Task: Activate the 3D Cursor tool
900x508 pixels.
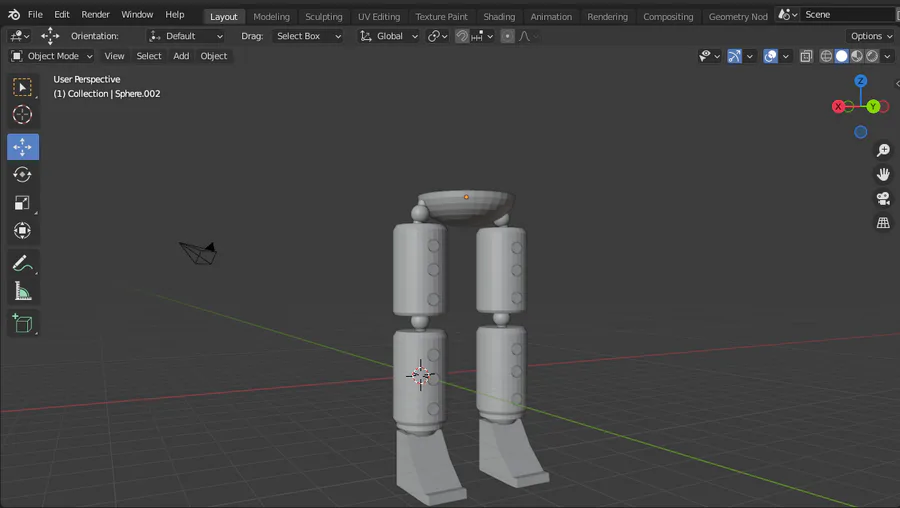Action: pyautogui.click(x=22, y=115)
